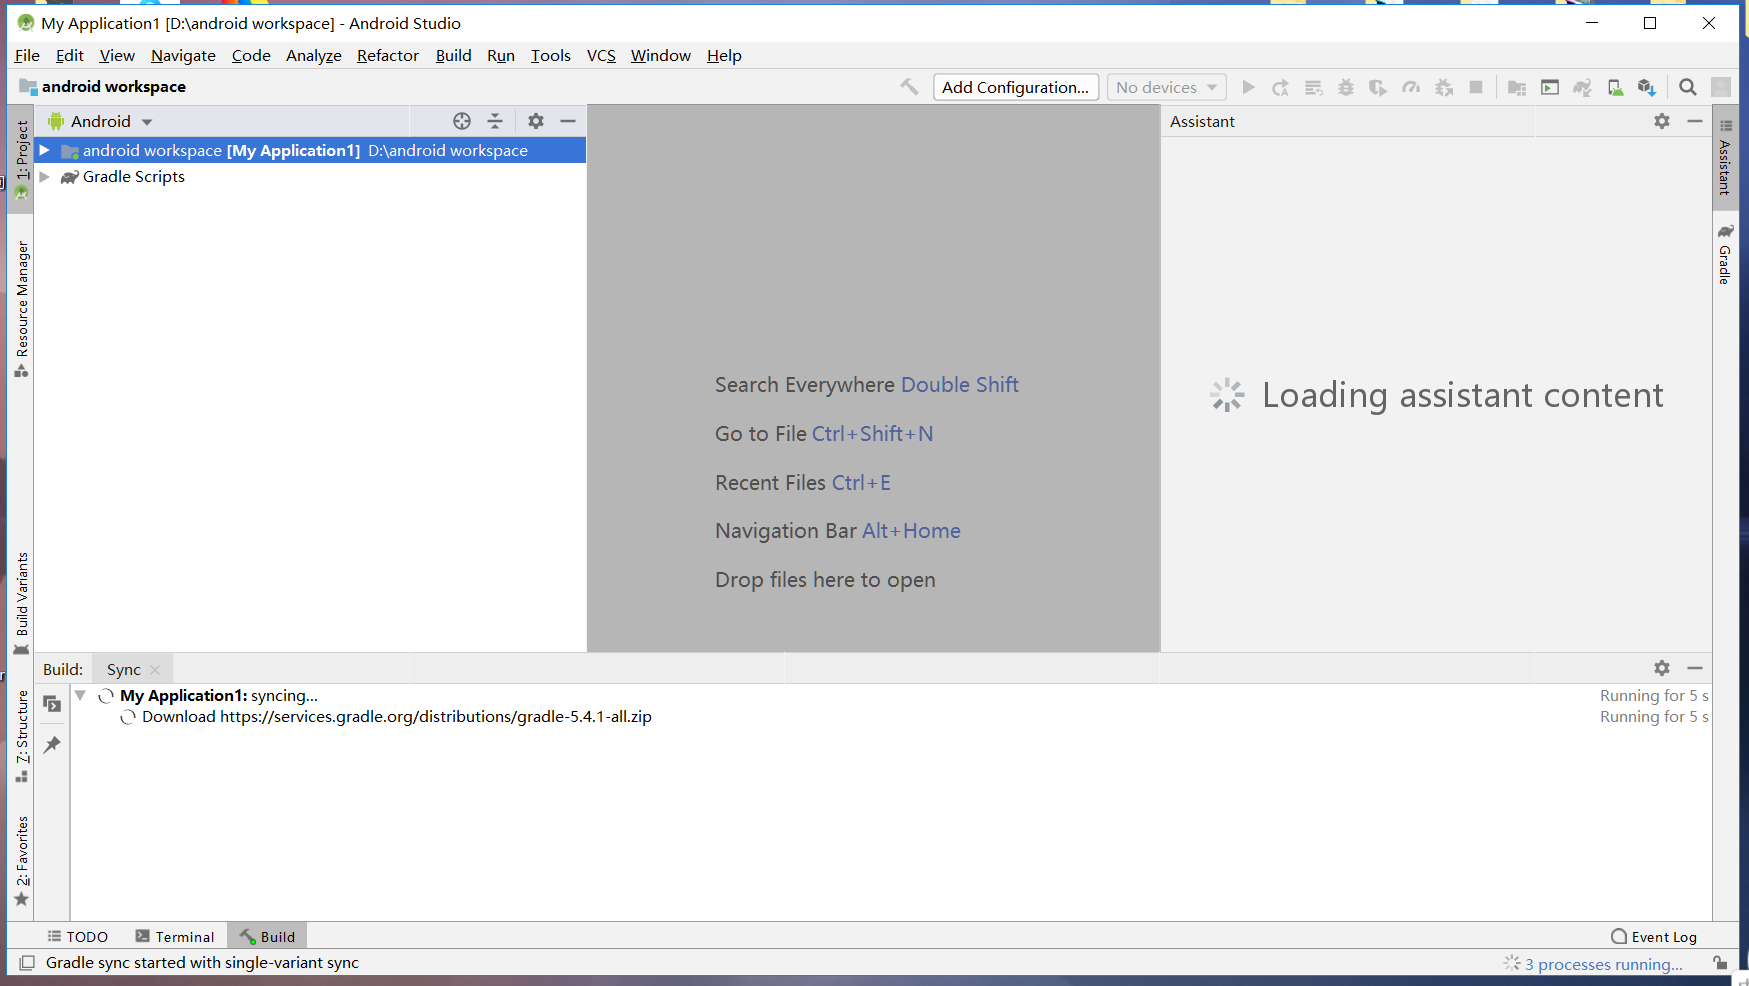Show the Gradle panel on the right

(x=1725, y=258)
